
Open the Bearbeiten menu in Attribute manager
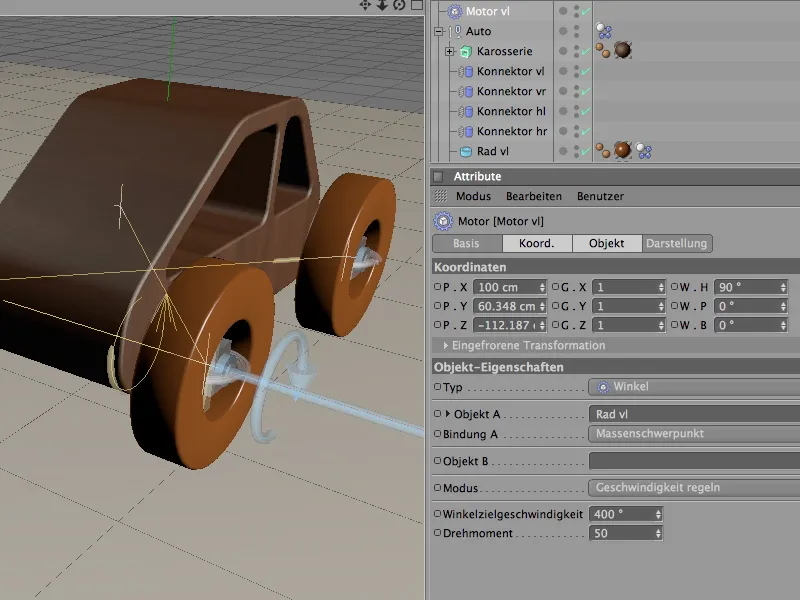pos(533,197)
